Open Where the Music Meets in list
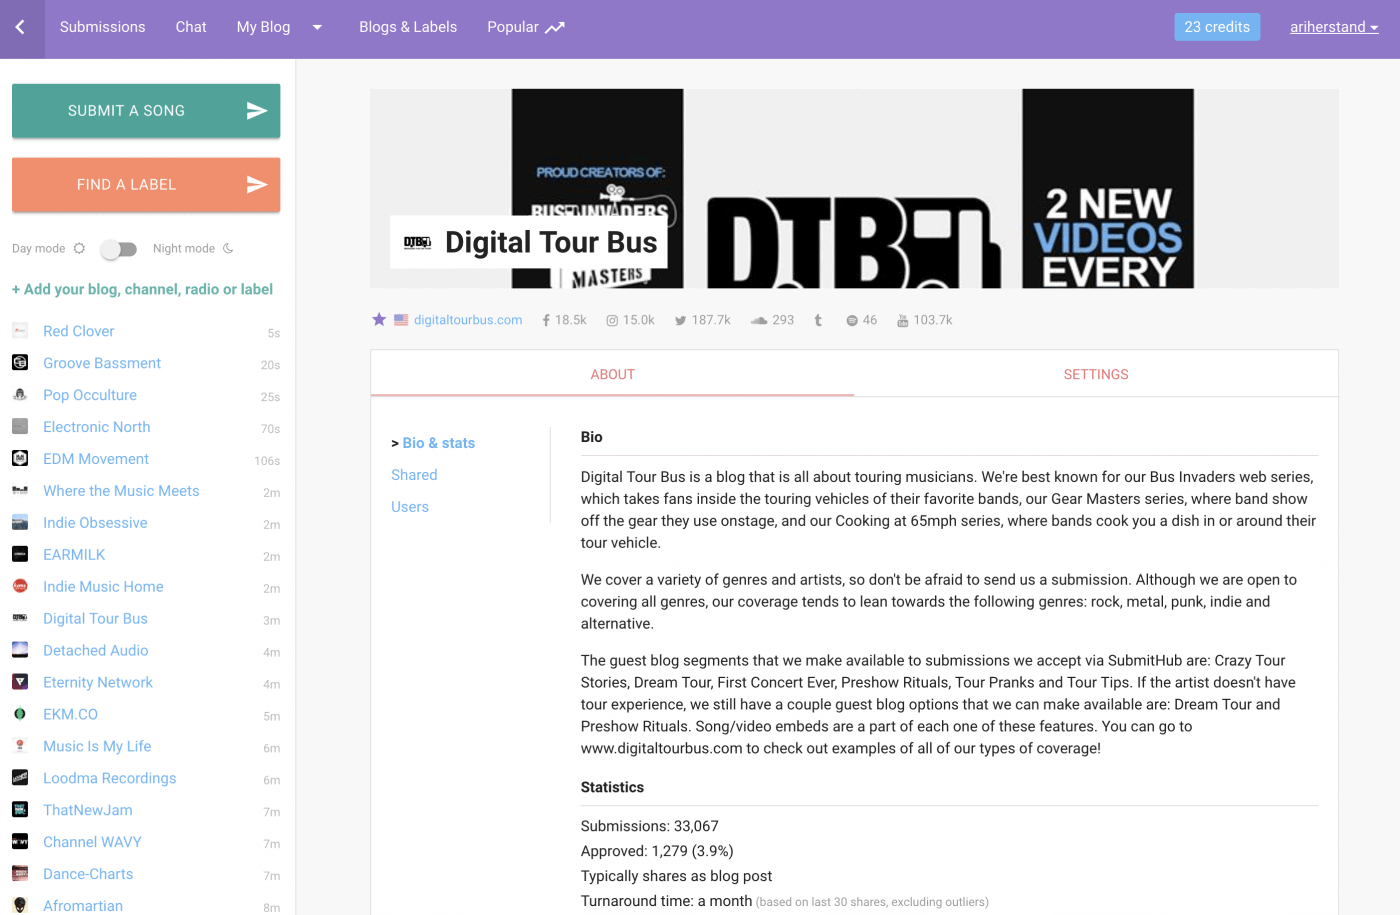 tap(121, 491)
